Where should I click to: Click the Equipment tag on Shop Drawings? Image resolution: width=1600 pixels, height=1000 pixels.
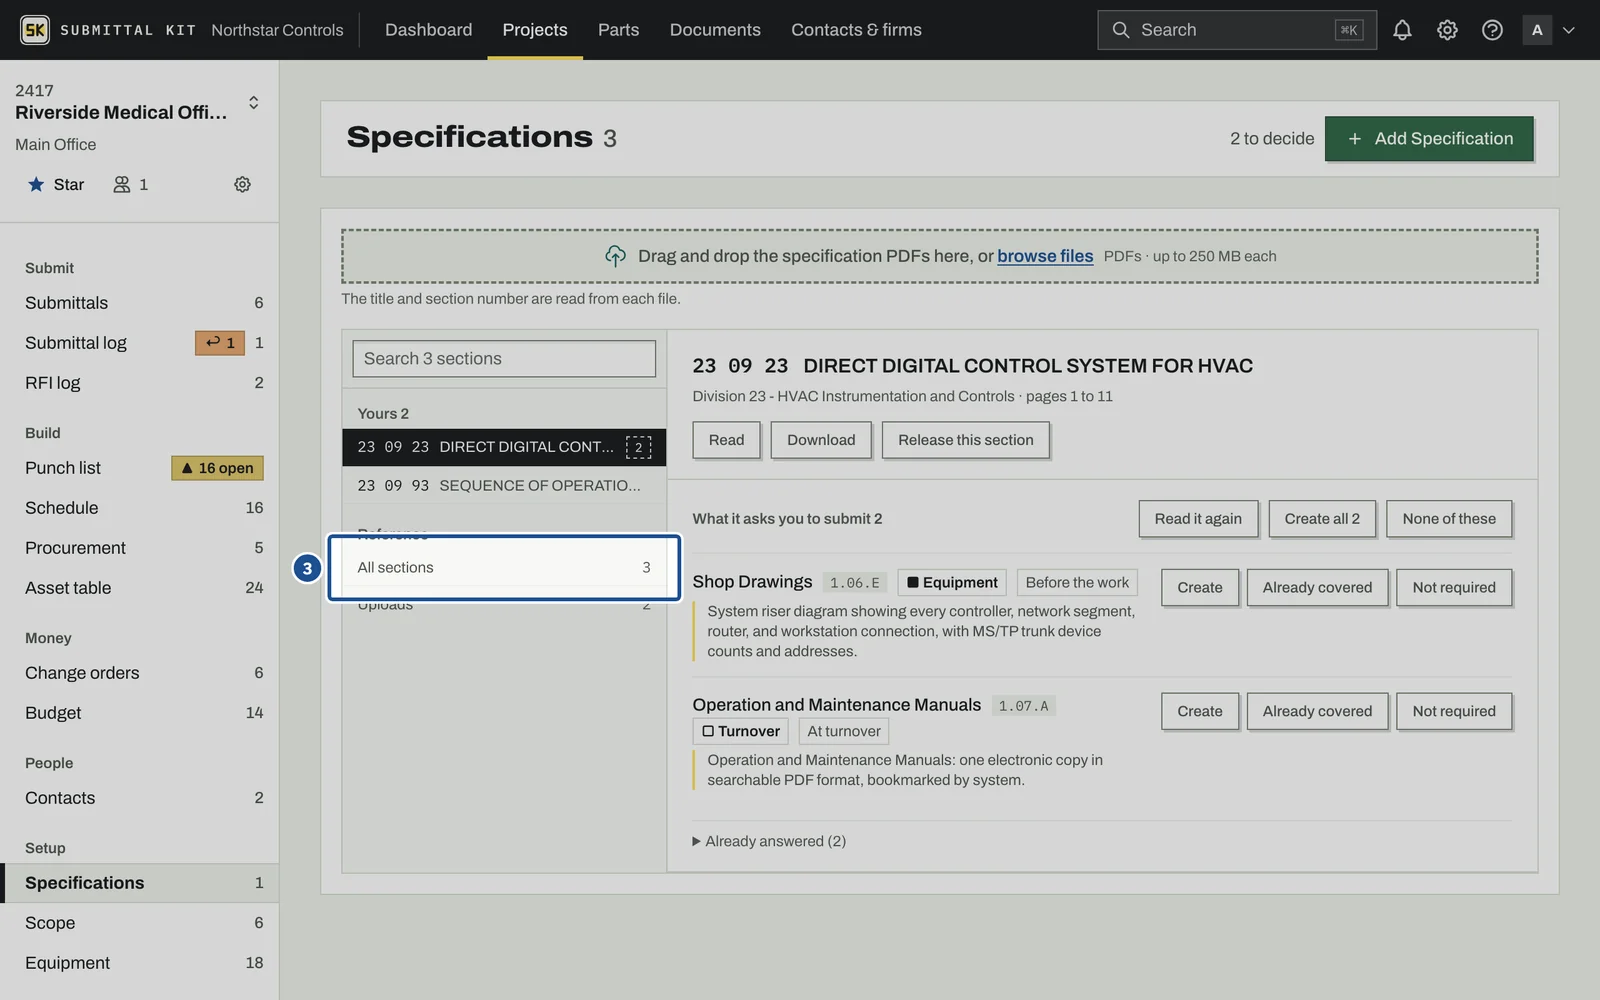point(952,583)
